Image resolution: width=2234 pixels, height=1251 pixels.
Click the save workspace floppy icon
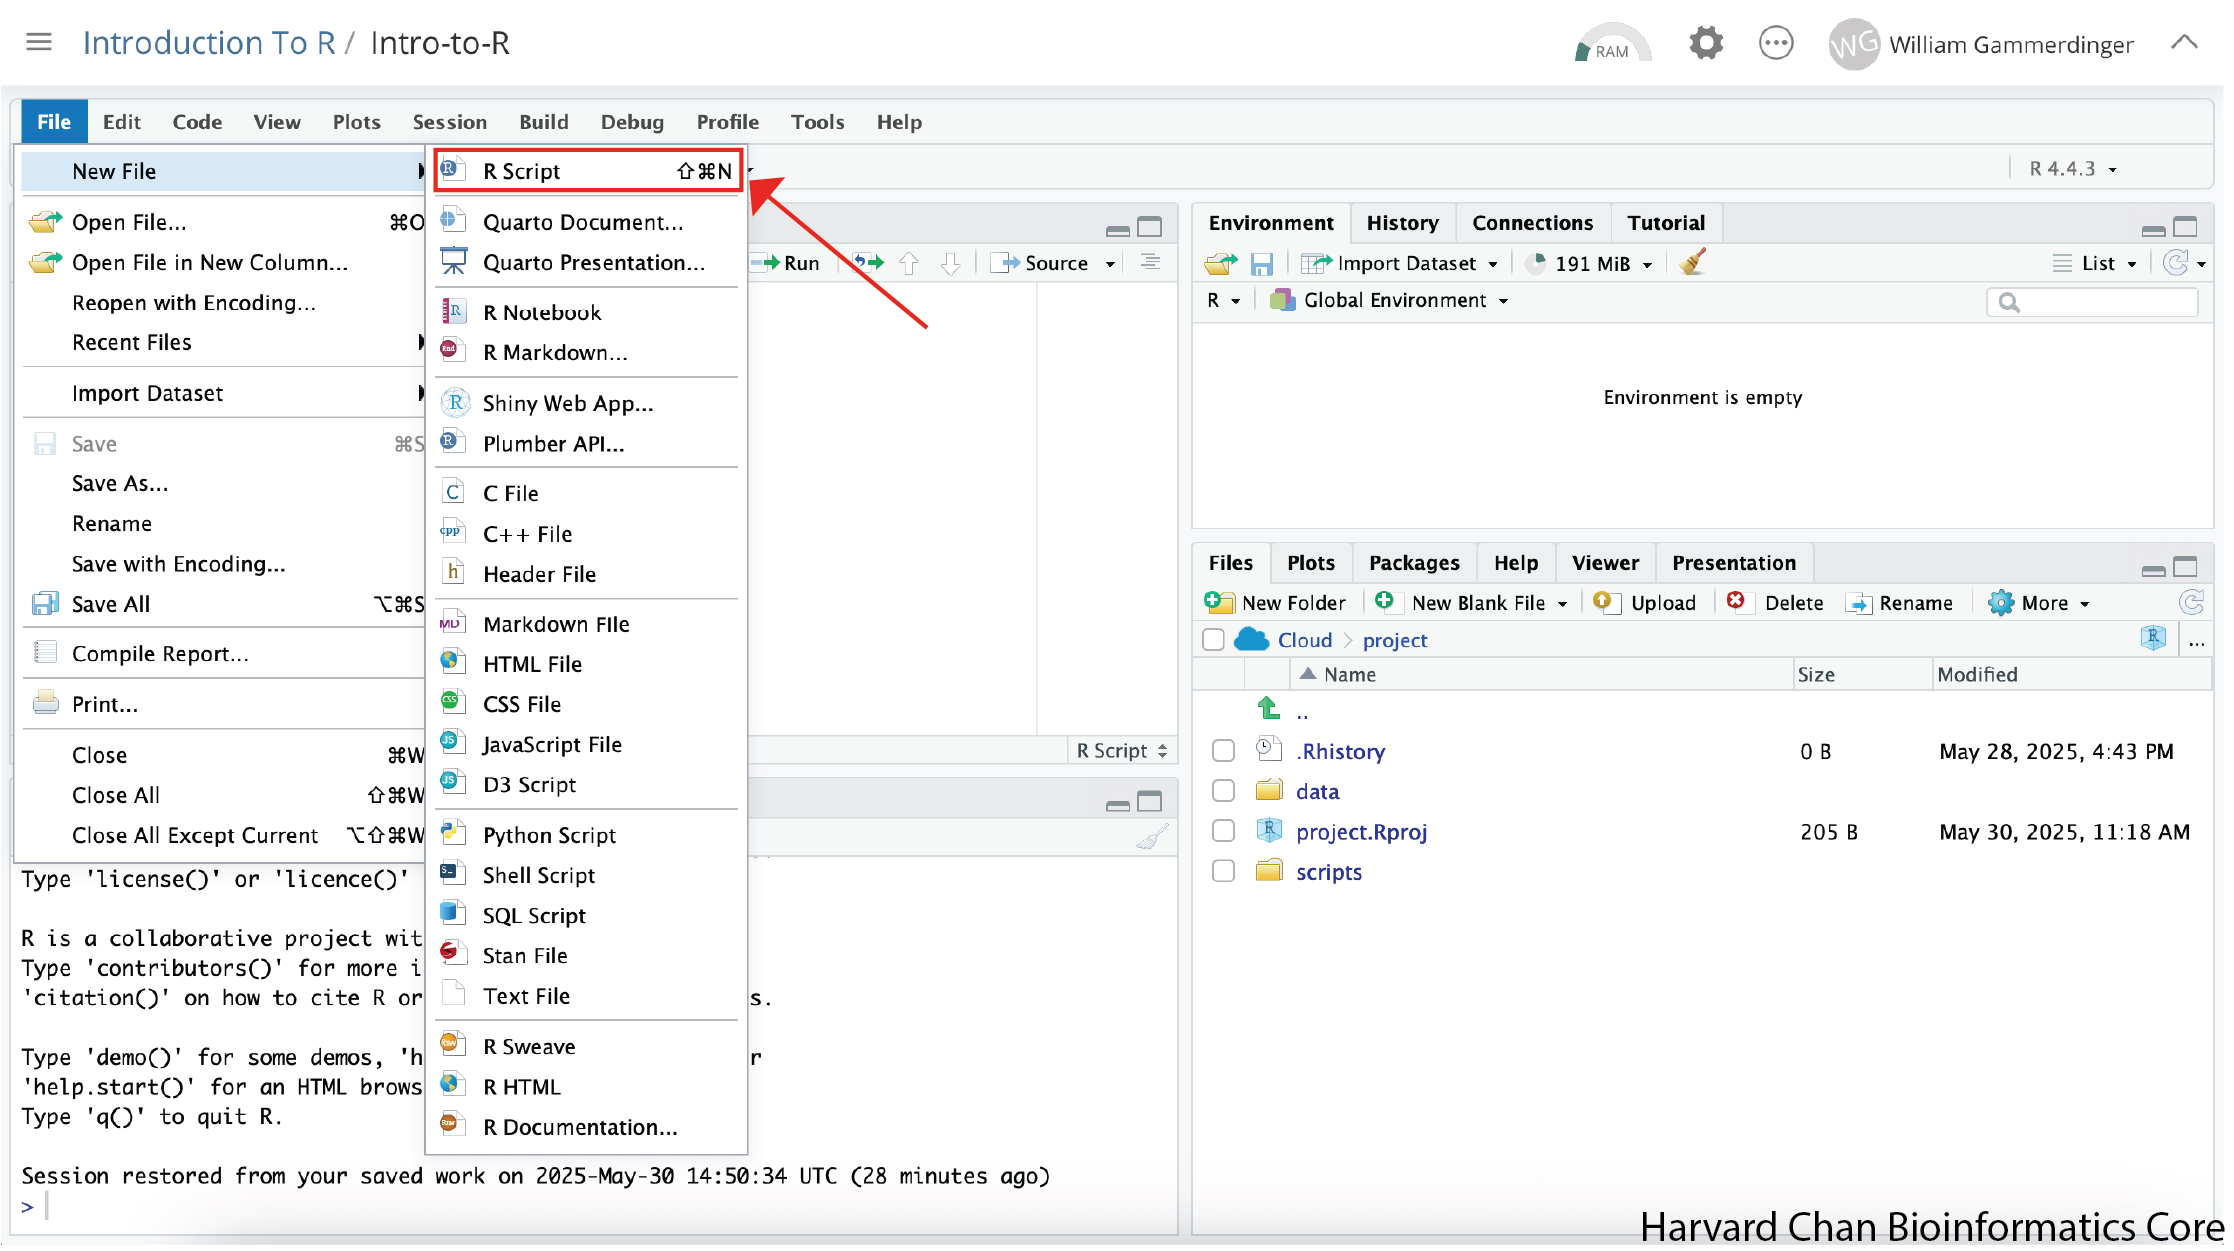(x=1262, y=264)
